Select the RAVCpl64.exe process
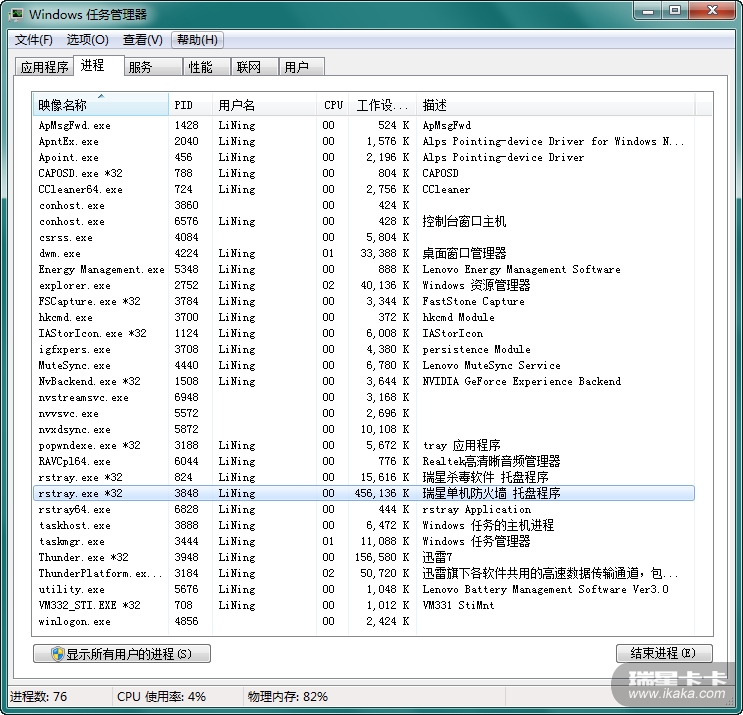 click(x=364, y=461)
